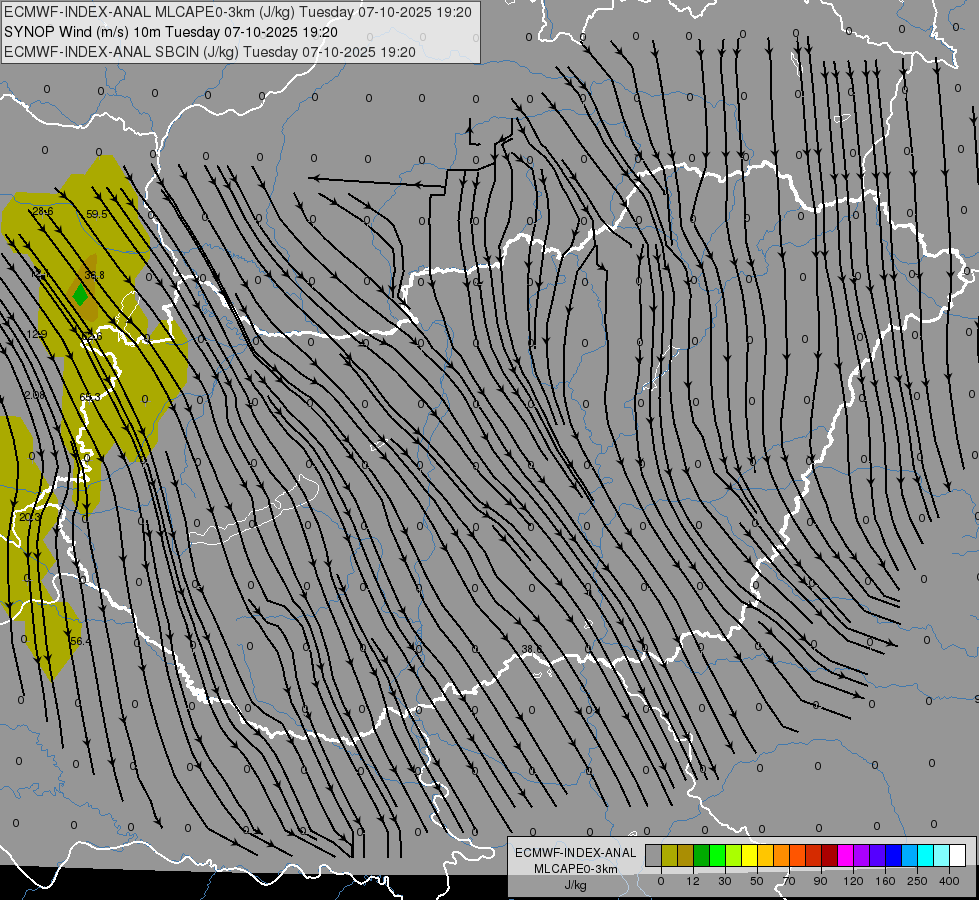
Task: Click the map value 12.9
Action: coord(37,334)
